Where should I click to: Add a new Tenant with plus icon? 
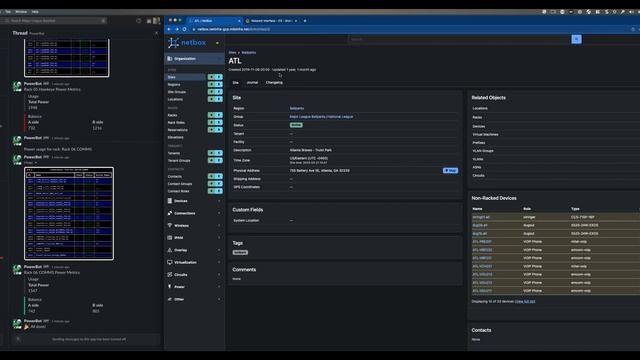(211, 153)
